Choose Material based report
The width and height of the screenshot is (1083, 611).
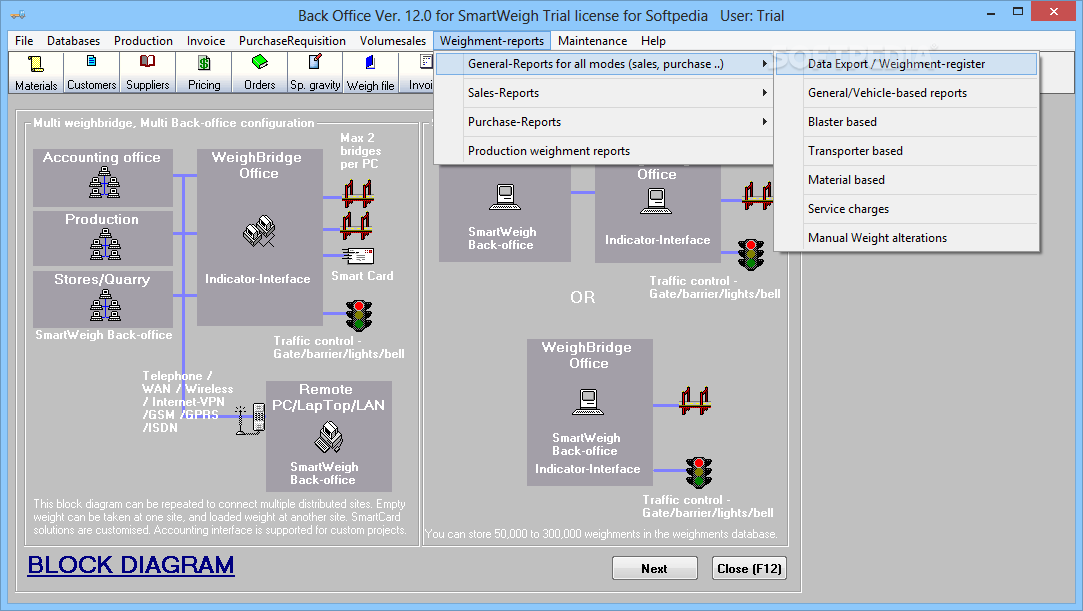click(906, 180)
